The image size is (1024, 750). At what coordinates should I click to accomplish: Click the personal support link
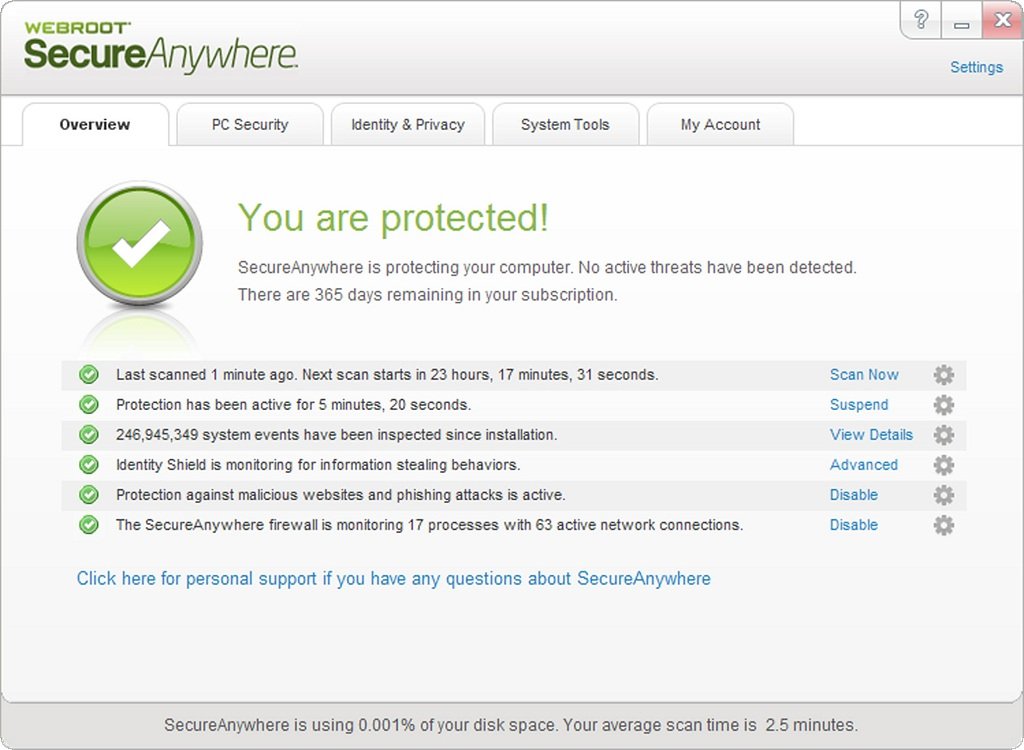tap(393, 579)
